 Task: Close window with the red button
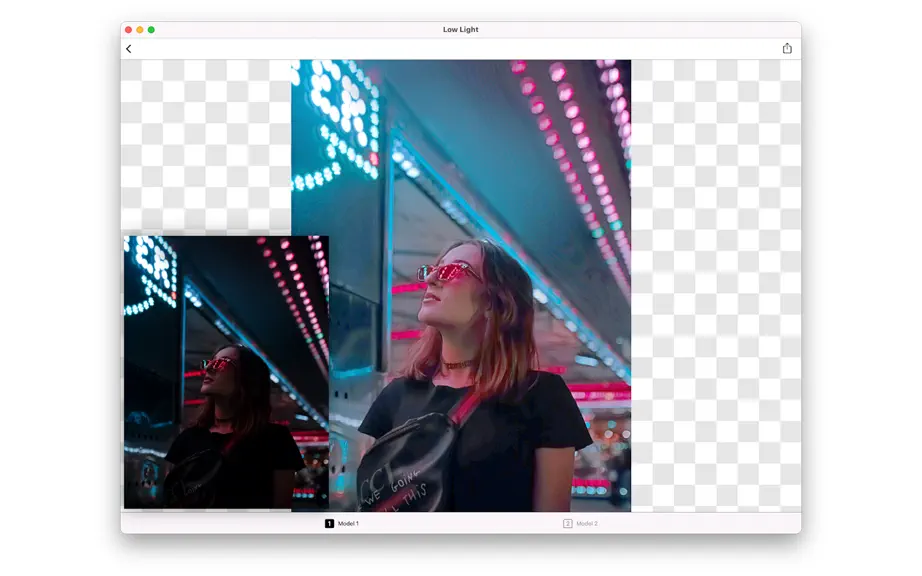128,29
